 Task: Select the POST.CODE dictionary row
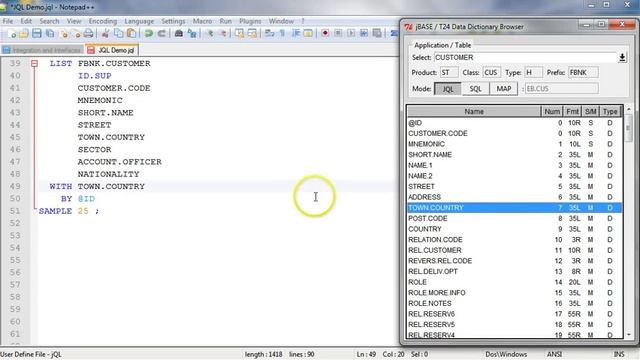(x=515, y=218)
